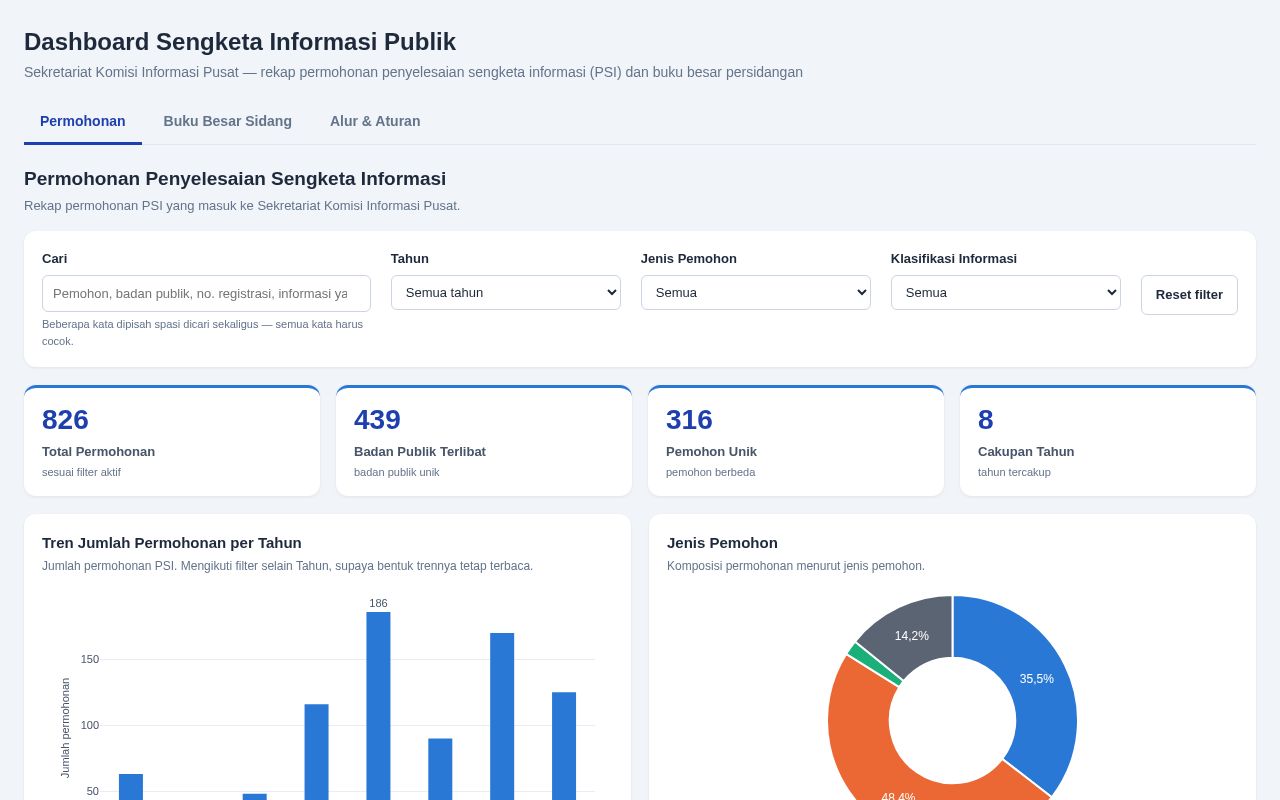Click the 8 Cakupan Tahun card

pos(1108,441)
